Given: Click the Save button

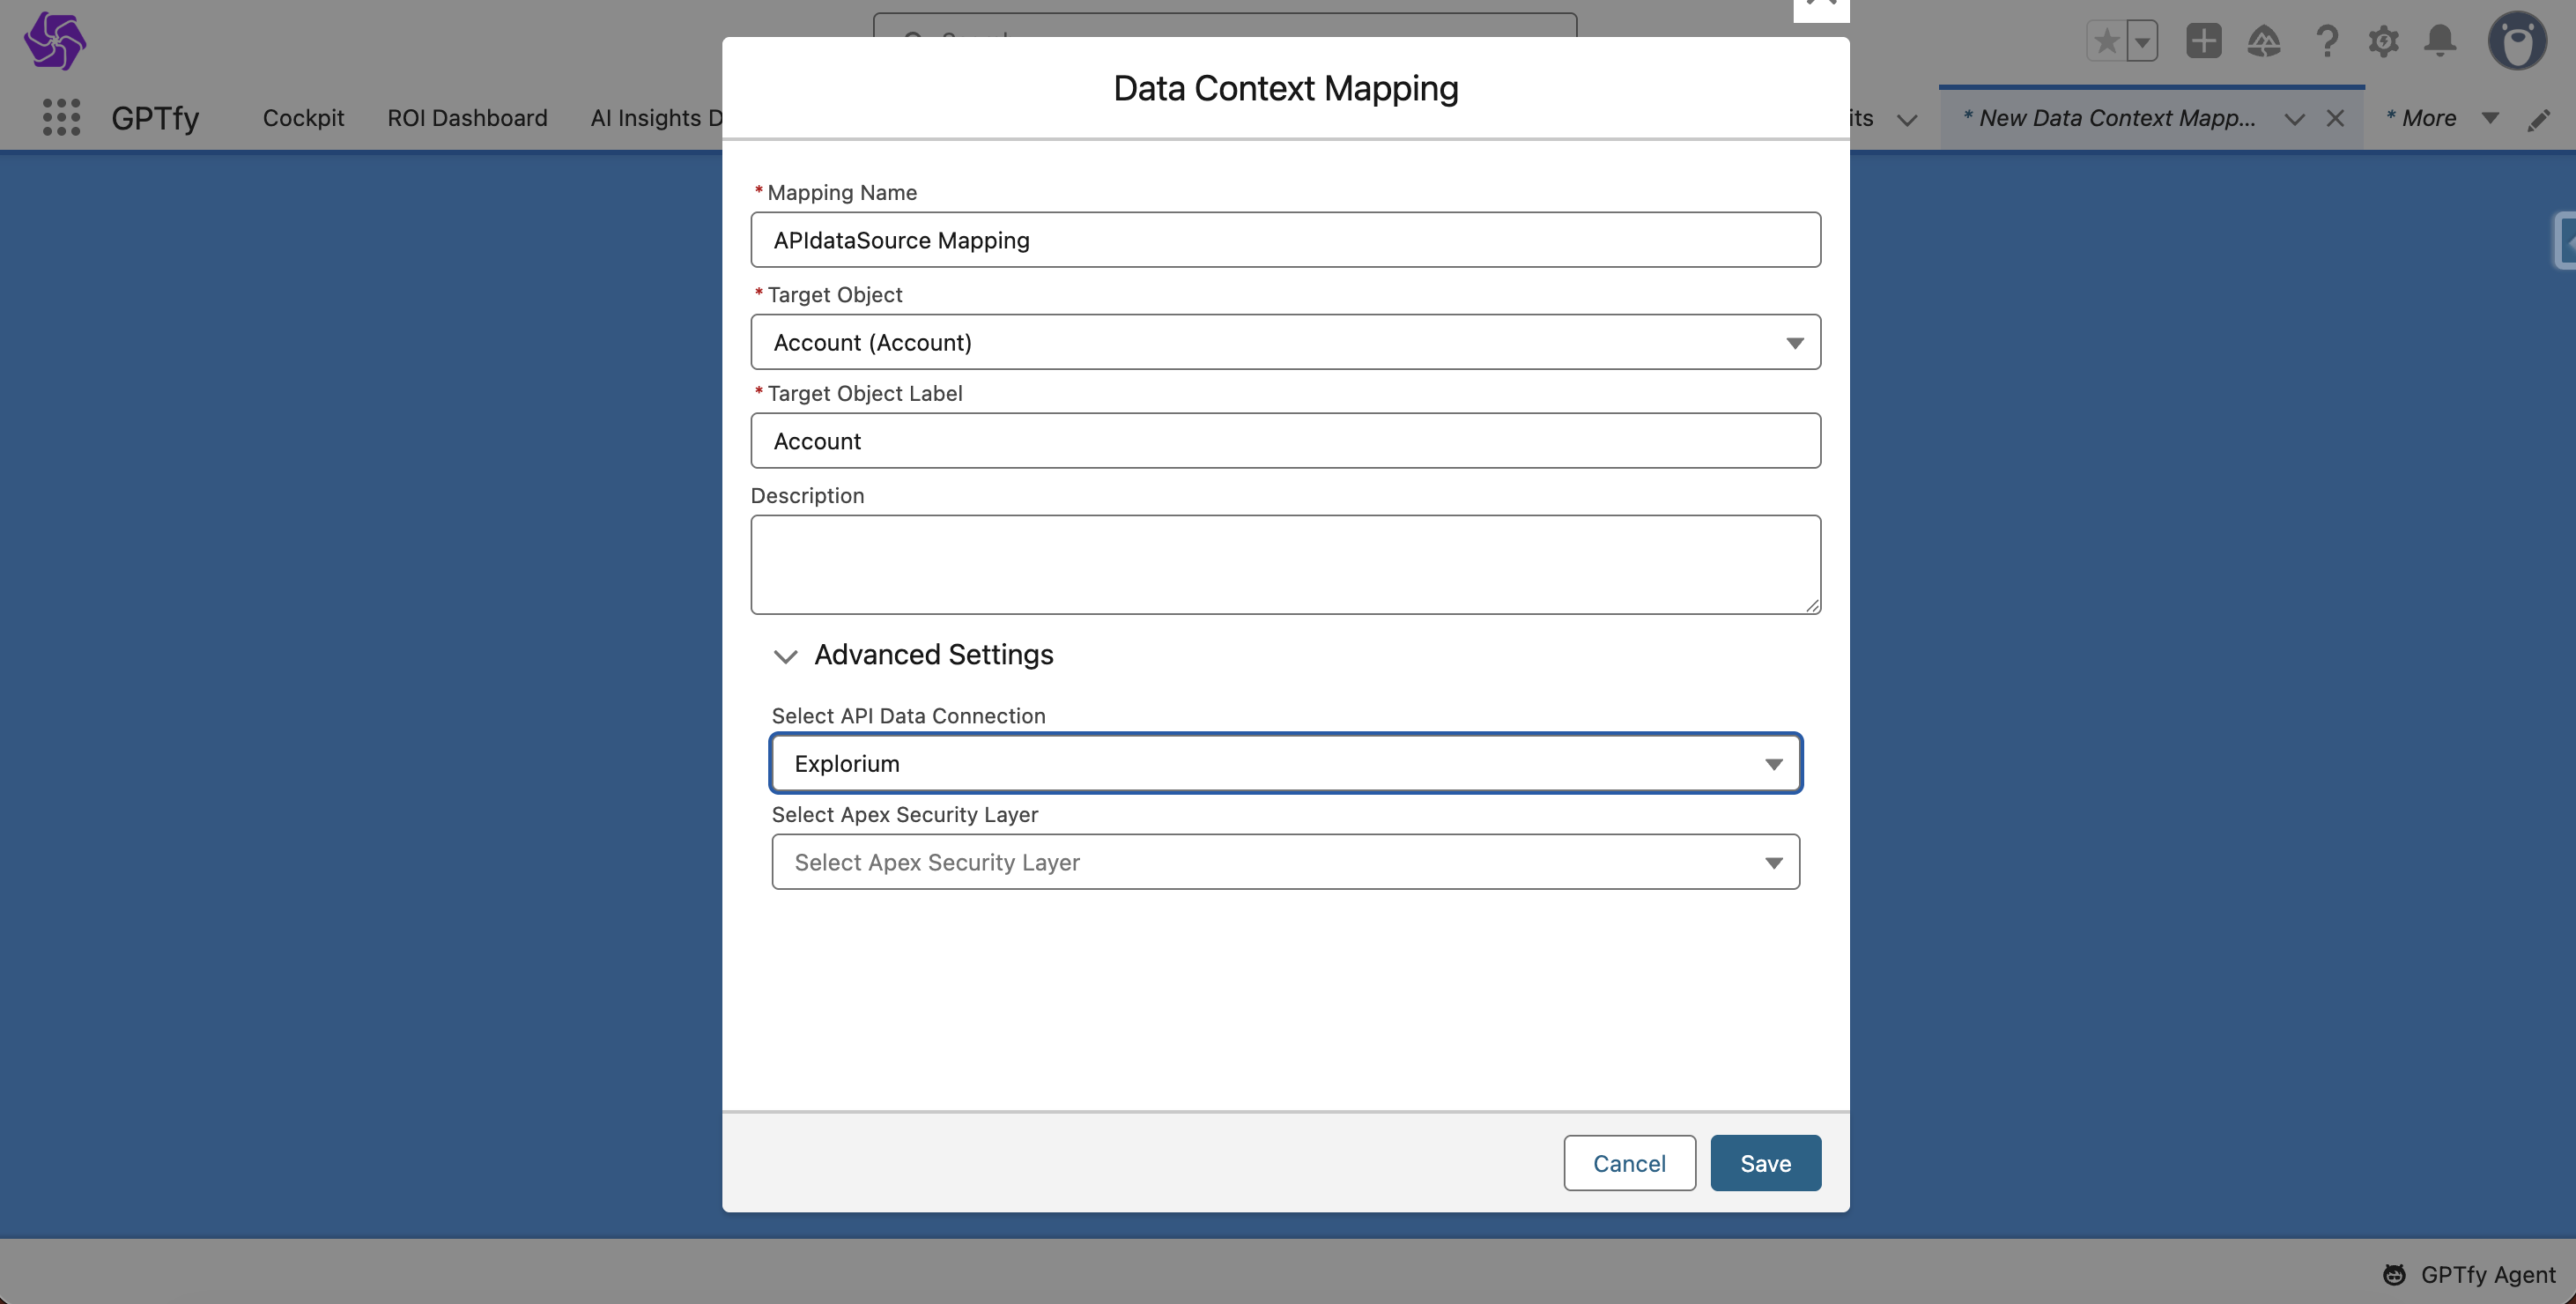Looking at the screenshot, I should click(x=1765, y=1163).
